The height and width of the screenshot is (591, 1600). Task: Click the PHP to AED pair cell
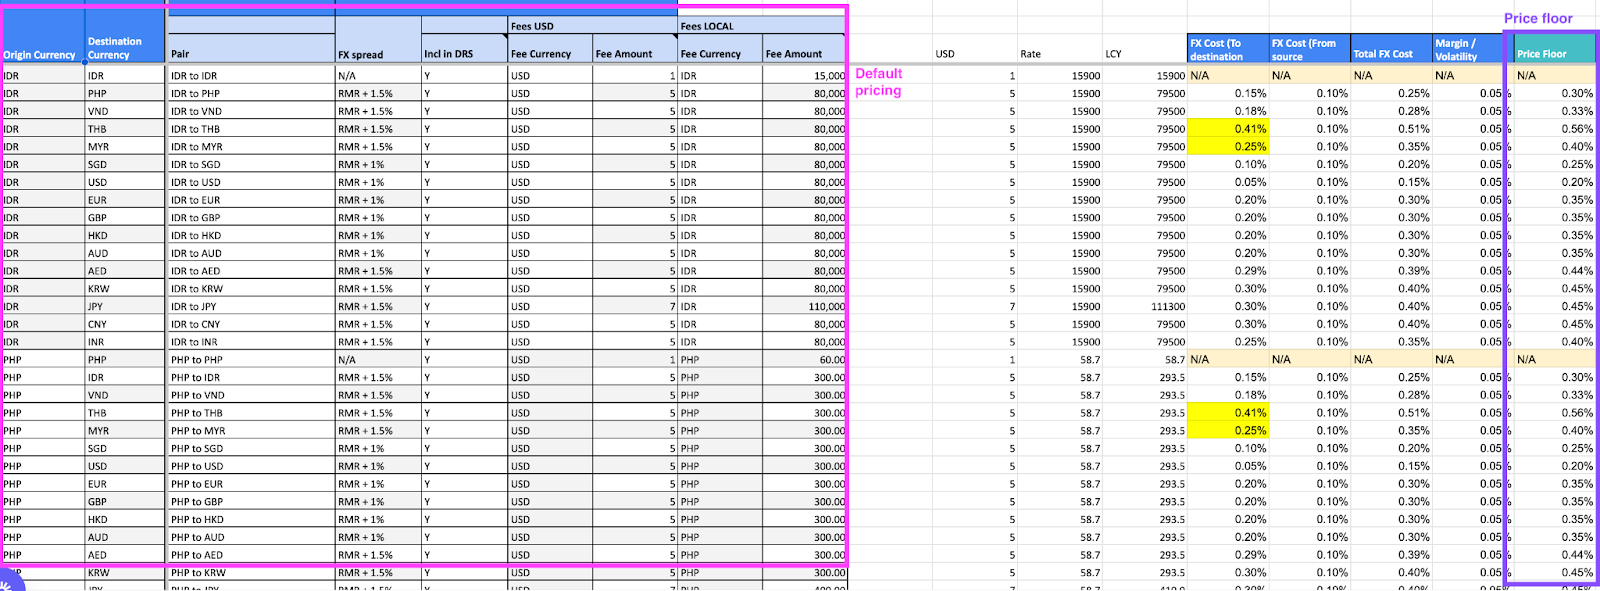pos(251,555)
